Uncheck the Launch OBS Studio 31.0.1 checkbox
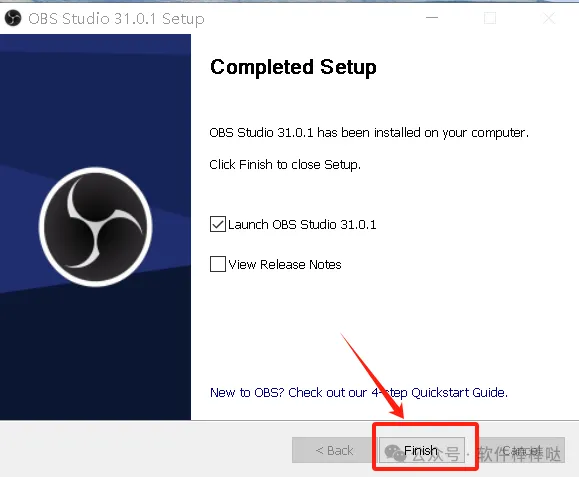This screenshot has height=477, width=579. [x=217, y=224]
